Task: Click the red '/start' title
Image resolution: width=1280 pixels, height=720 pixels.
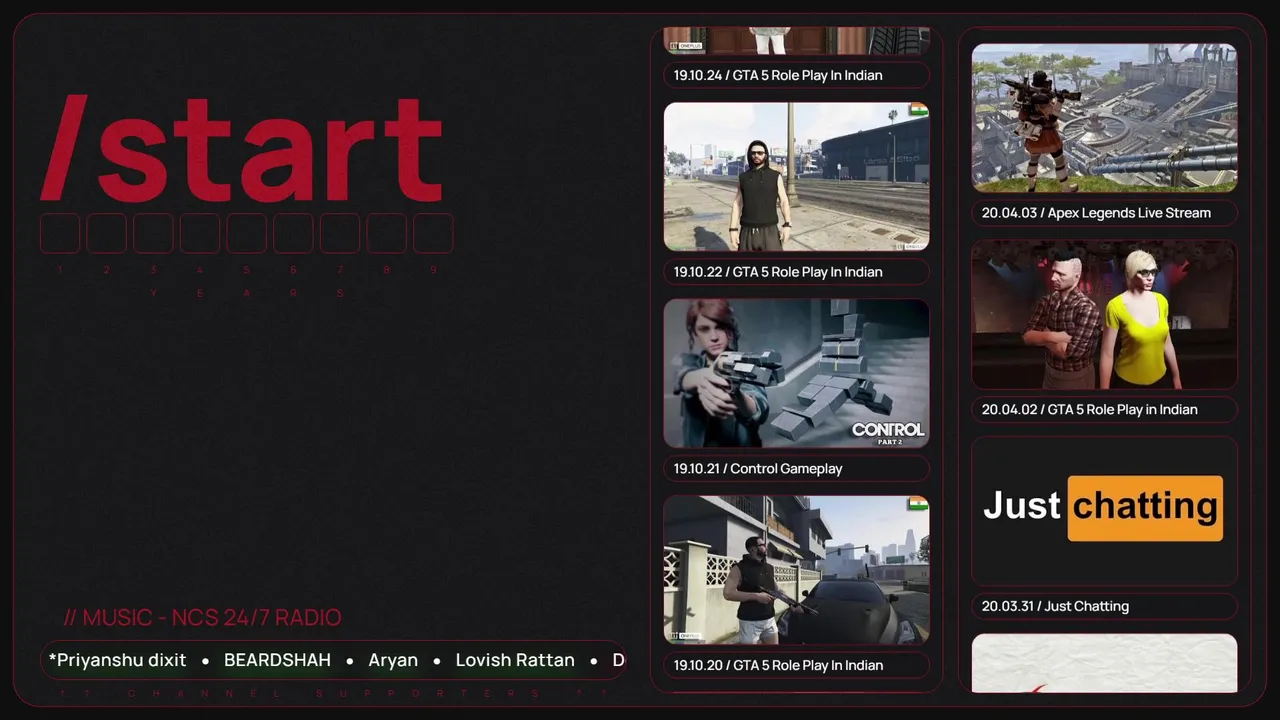Action: 241,148
